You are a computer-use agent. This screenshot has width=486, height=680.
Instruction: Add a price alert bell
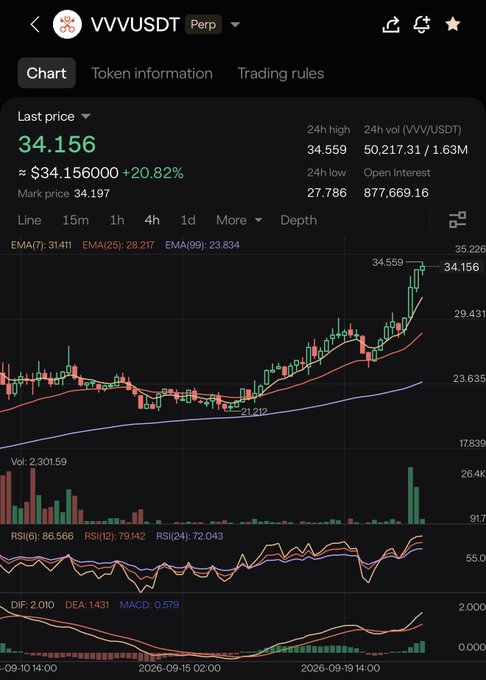[421, 24]
